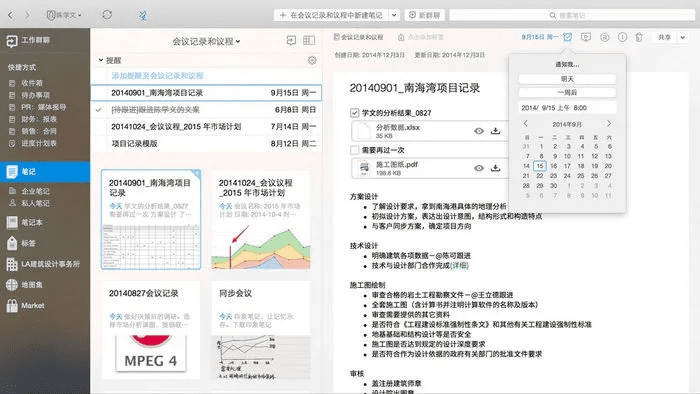Set reminder for 一周后
Screen dimensions: 700x394
point(567,93)
